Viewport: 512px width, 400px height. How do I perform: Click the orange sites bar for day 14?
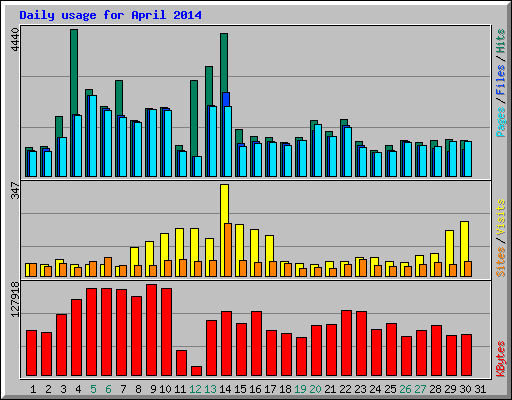[228, 250]
